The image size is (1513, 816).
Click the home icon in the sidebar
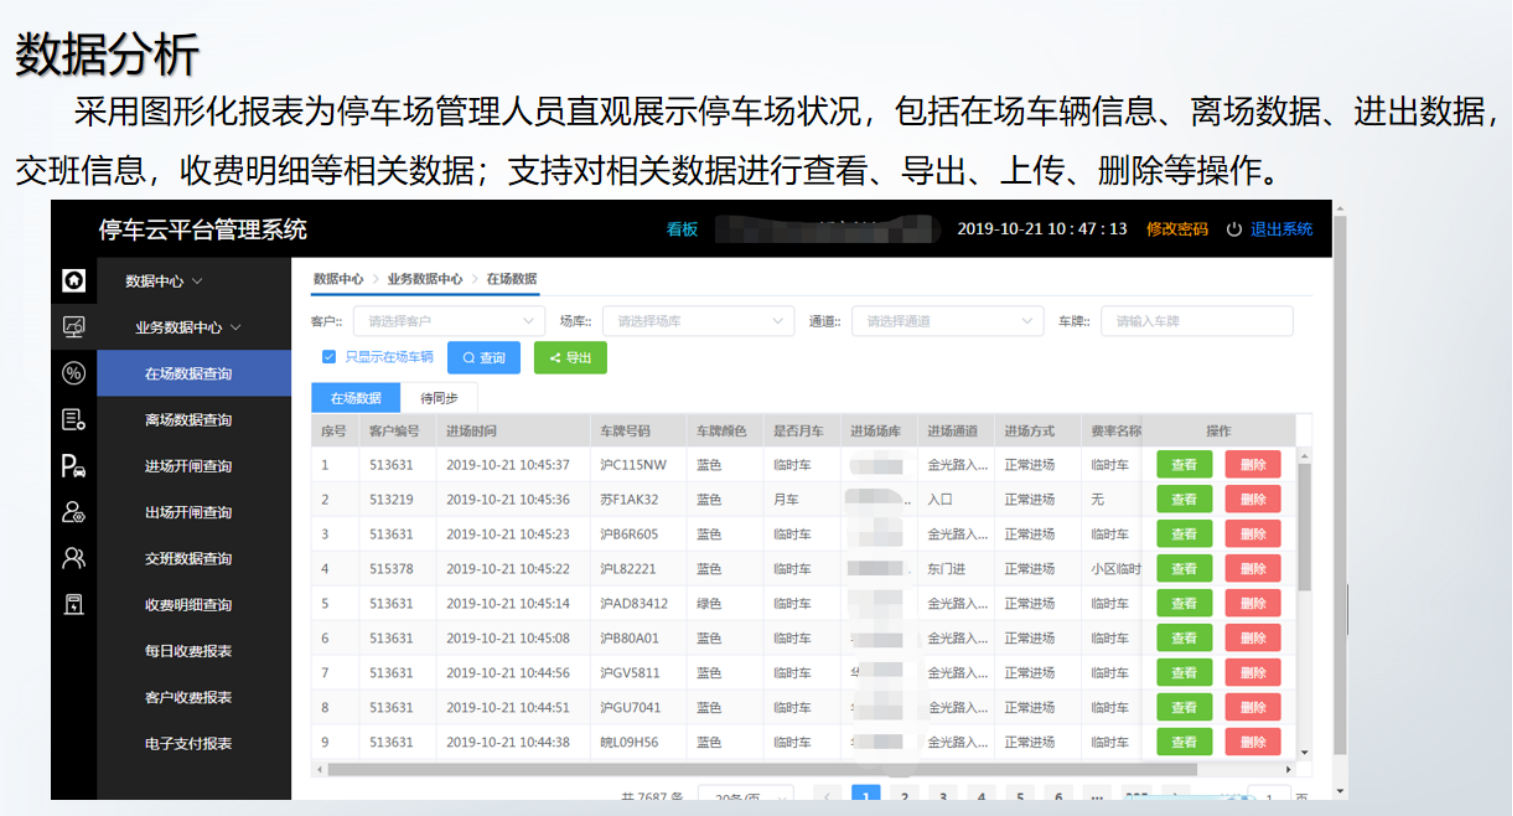point(74,281)
